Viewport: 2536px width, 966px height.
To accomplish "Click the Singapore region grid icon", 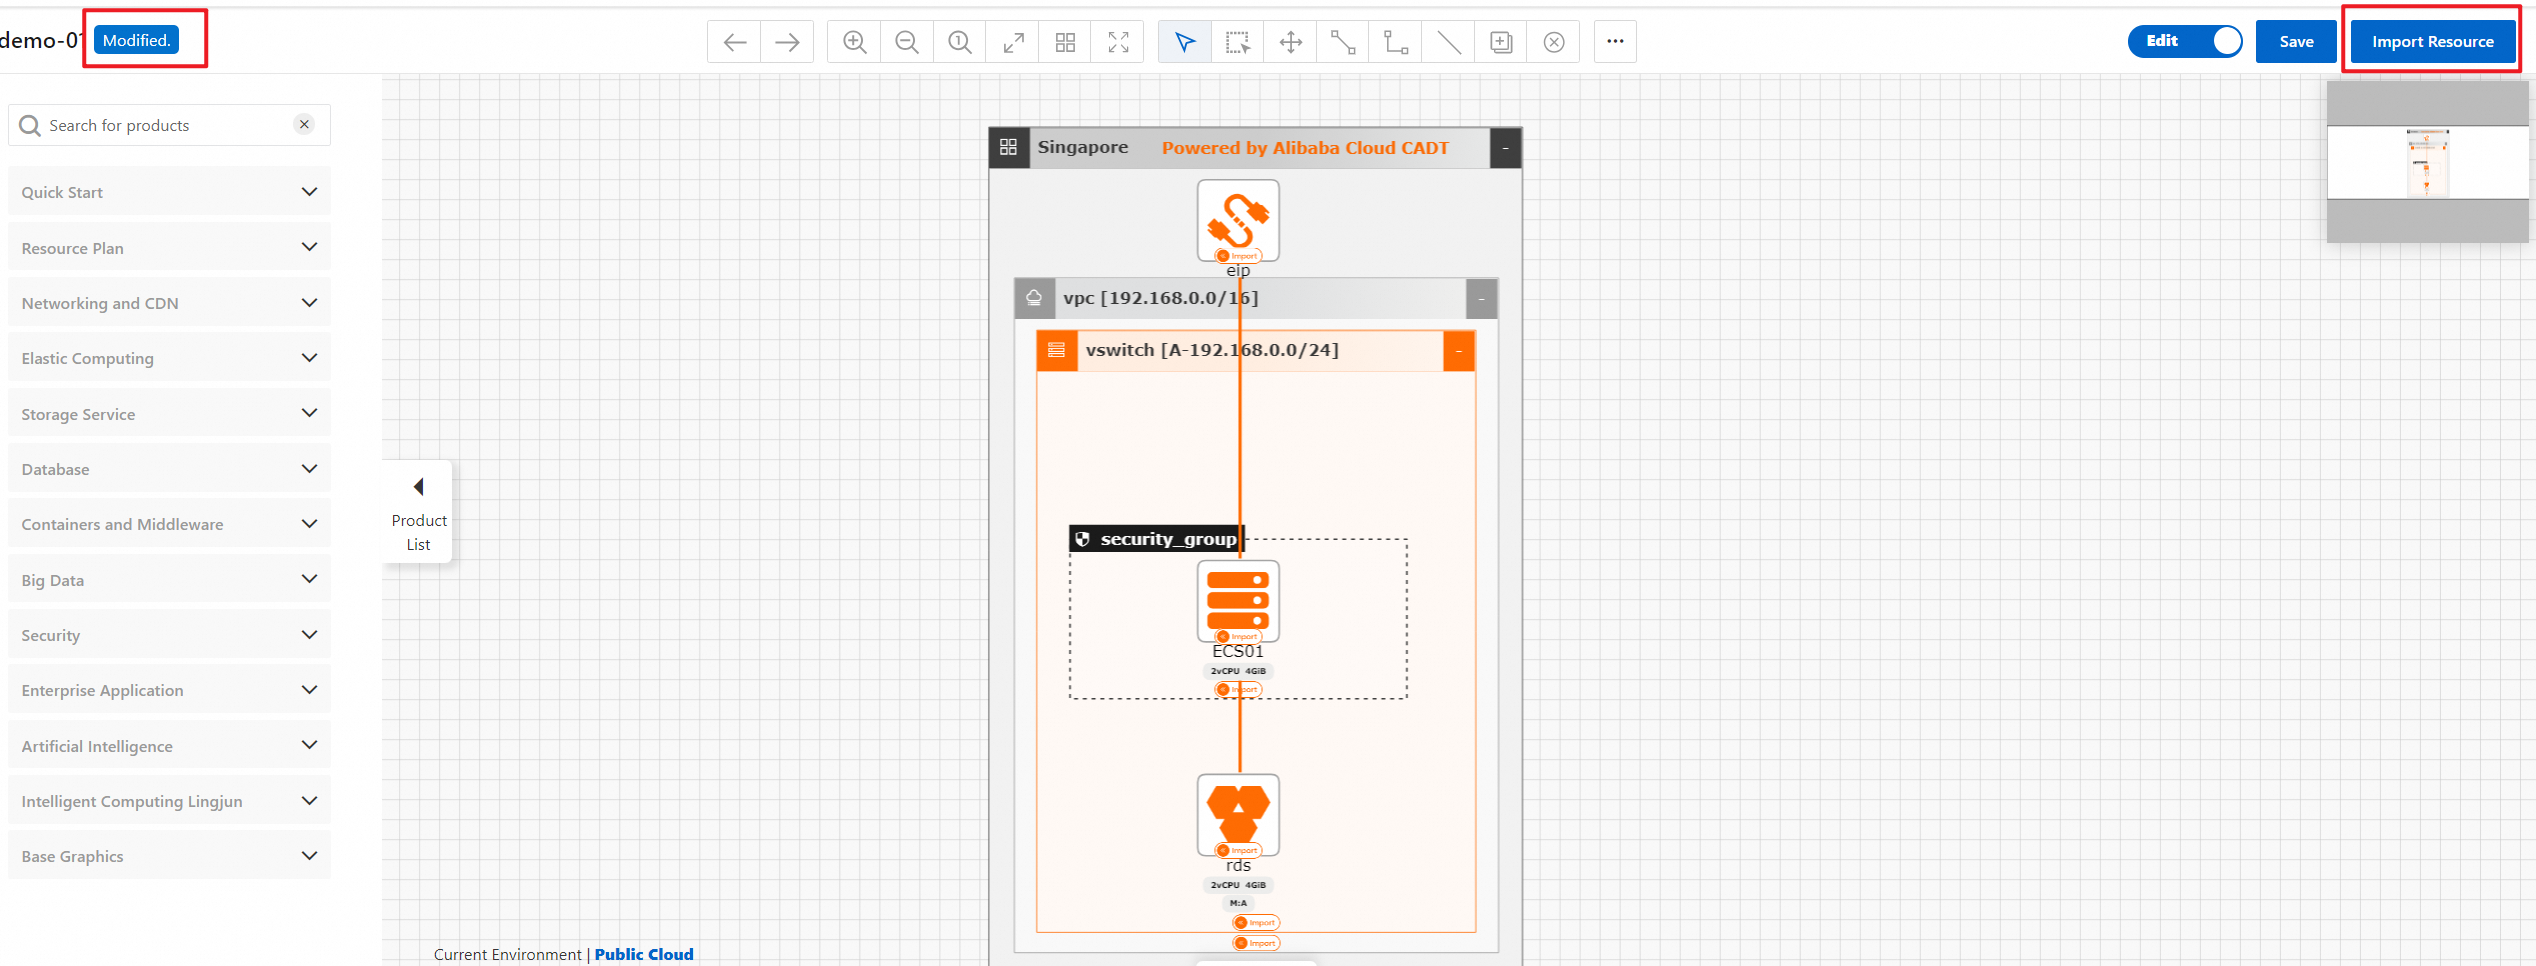I will [1008, 147].
